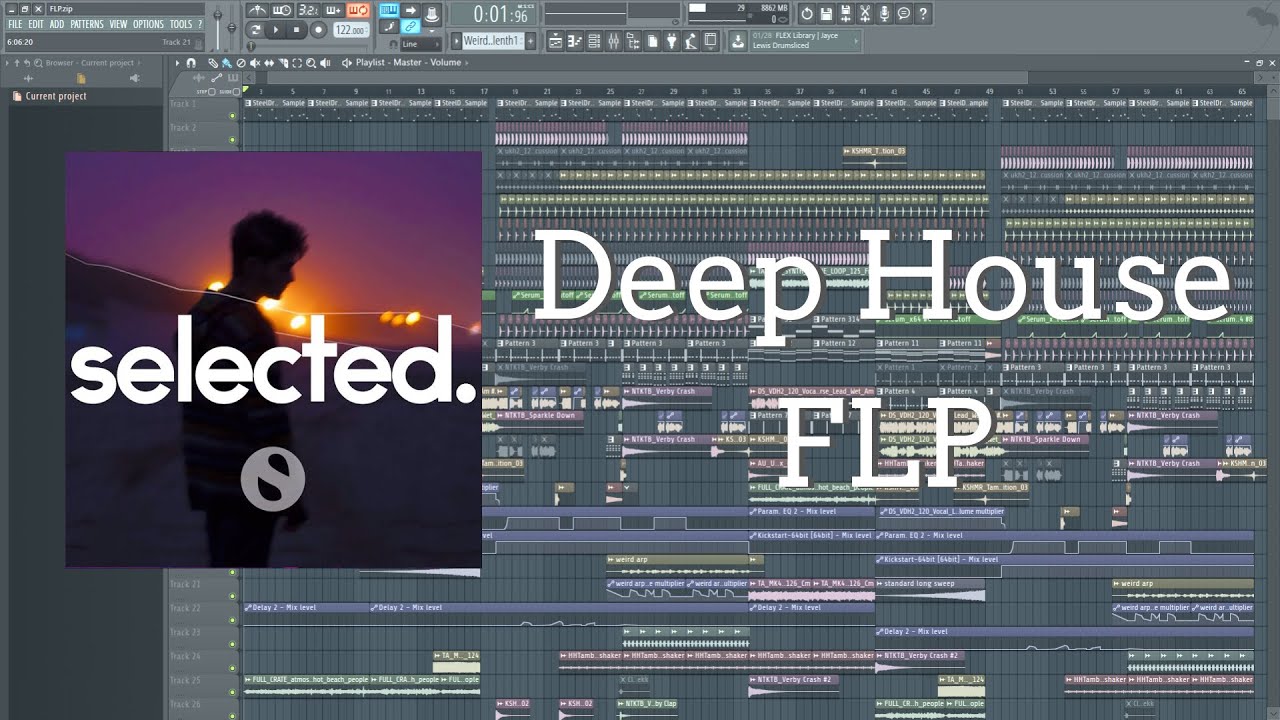
Task: Open the Playlist window icon
Action: click(555, 41)
